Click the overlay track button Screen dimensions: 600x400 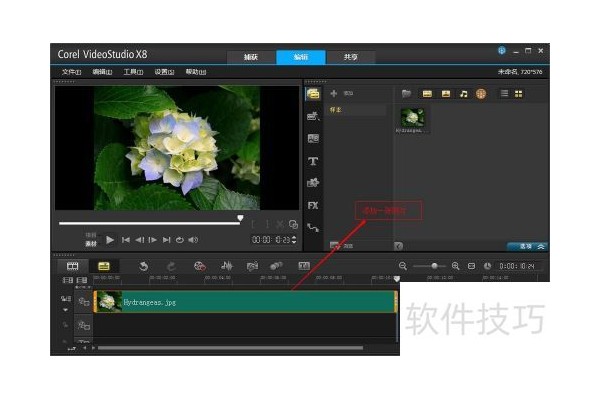[x=83, y=325]
